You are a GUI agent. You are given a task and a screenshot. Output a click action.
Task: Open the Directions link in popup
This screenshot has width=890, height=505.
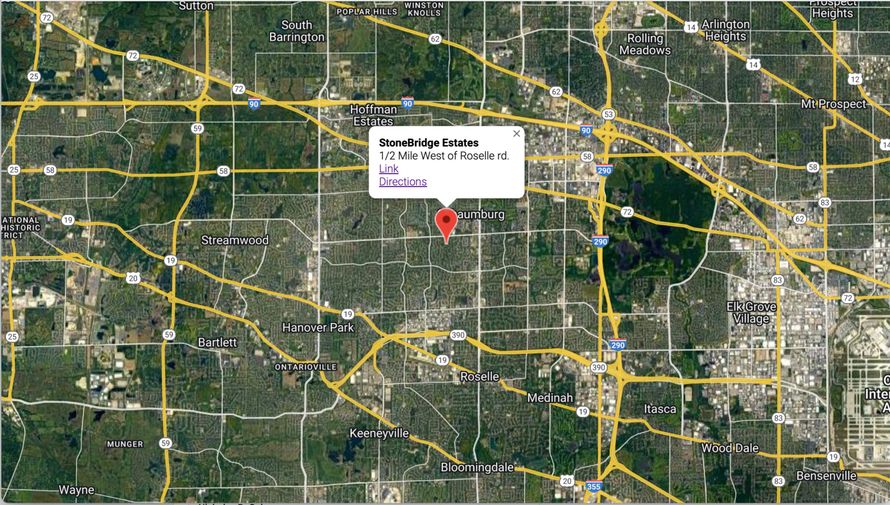click(403, 182)
